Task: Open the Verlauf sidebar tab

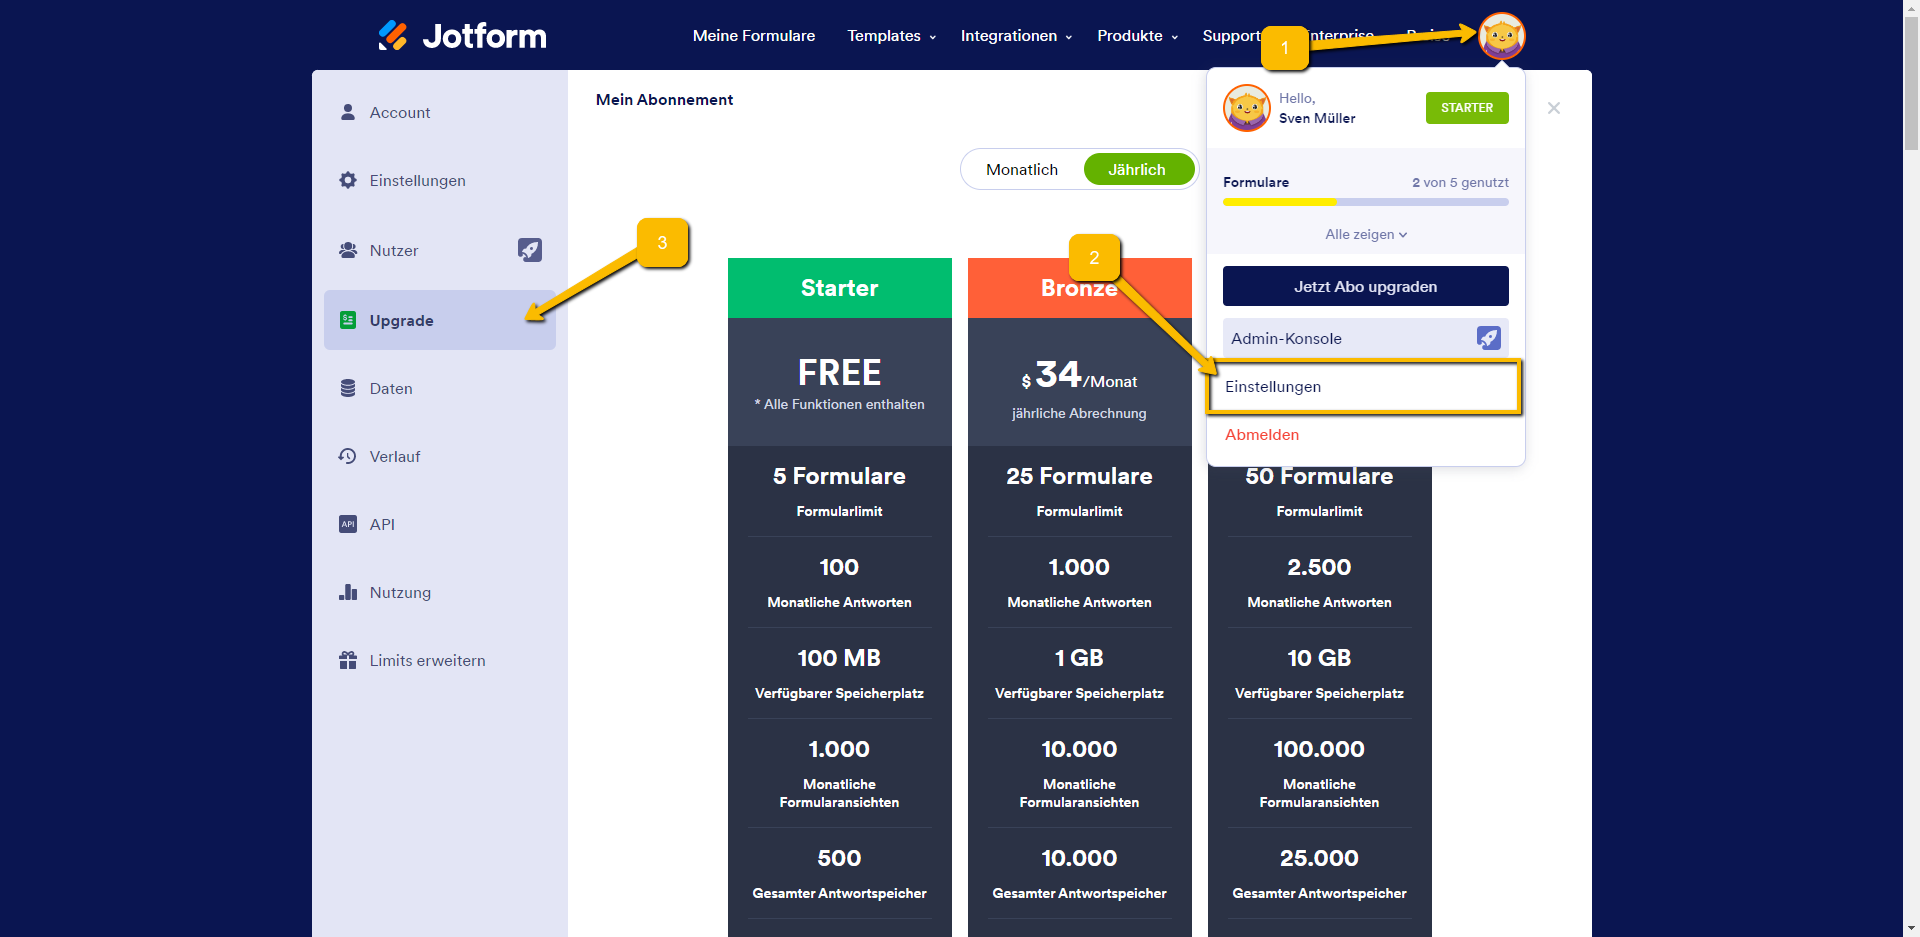Action: pos(440,456)
